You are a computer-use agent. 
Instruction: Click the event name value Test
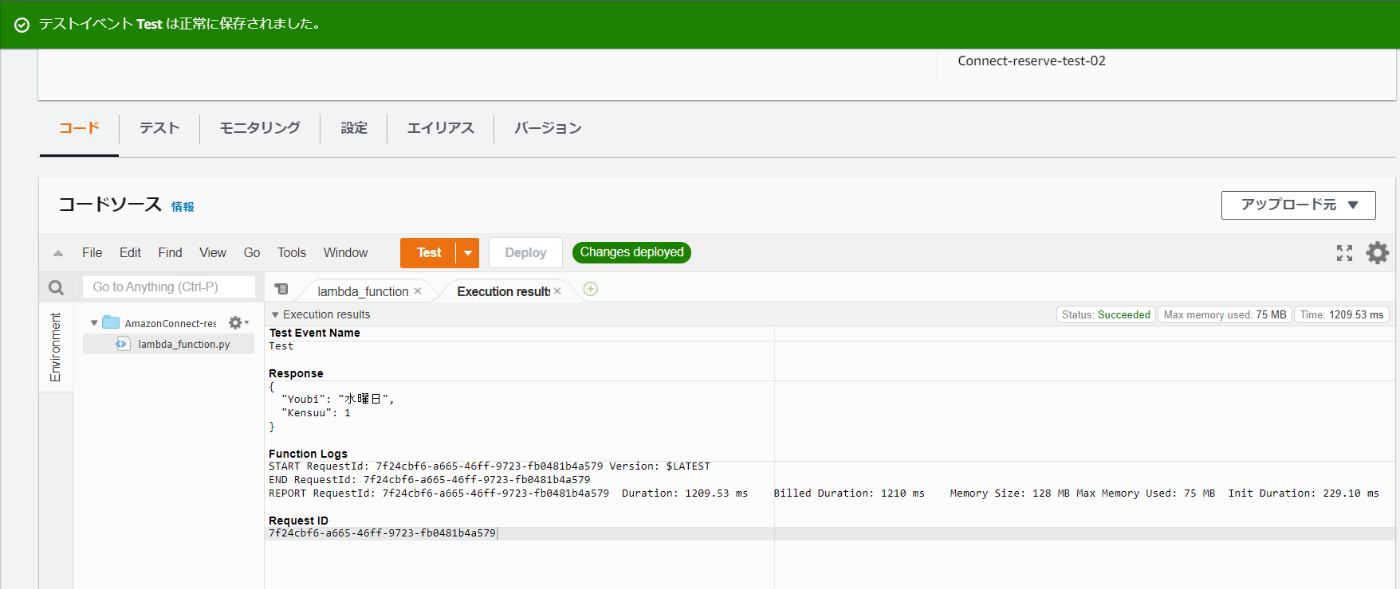[x=281, y=346]
